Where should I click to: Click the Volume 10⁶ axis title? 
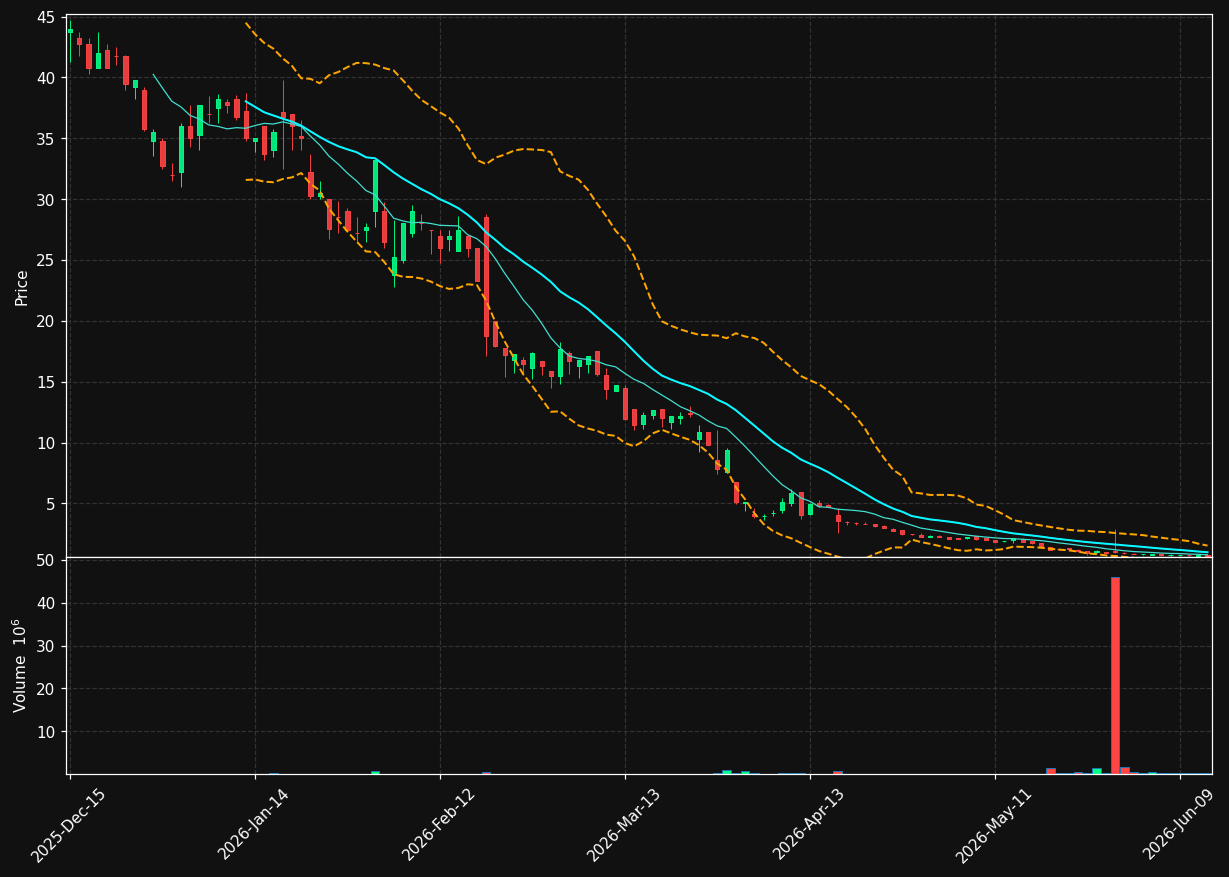pos(20,665)
